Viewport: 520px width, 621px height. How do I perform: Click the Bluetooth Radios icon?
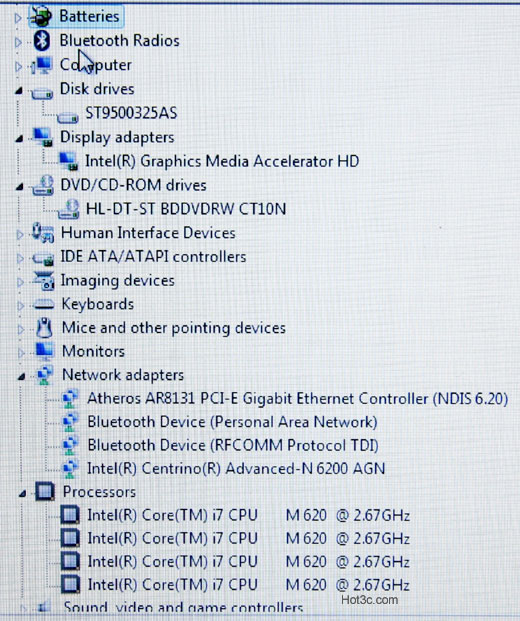click(42, 40)
